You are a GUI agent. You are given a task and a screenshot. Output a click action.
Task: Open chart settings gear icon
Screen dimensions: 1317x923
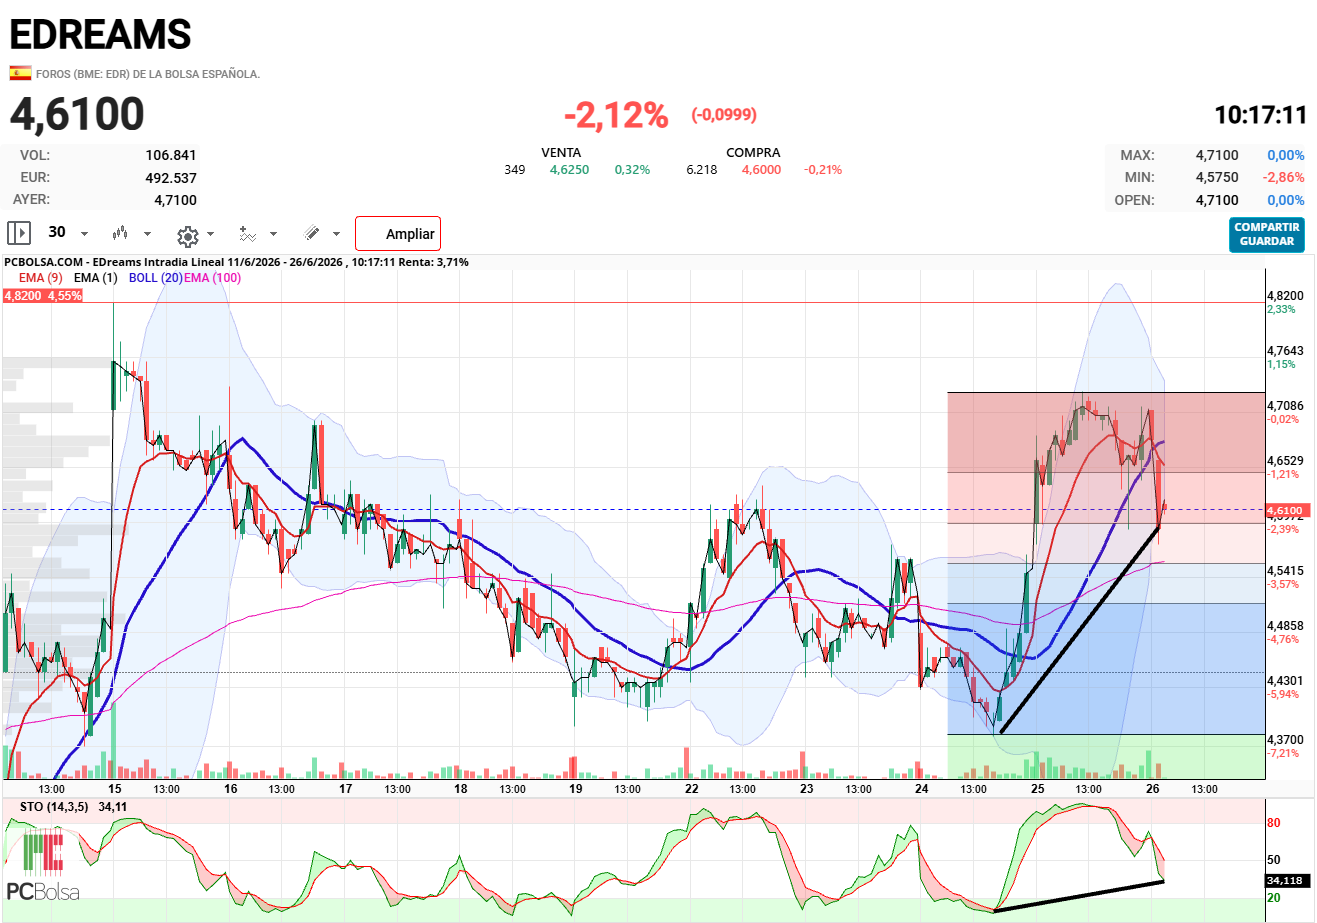pos(187,236)
